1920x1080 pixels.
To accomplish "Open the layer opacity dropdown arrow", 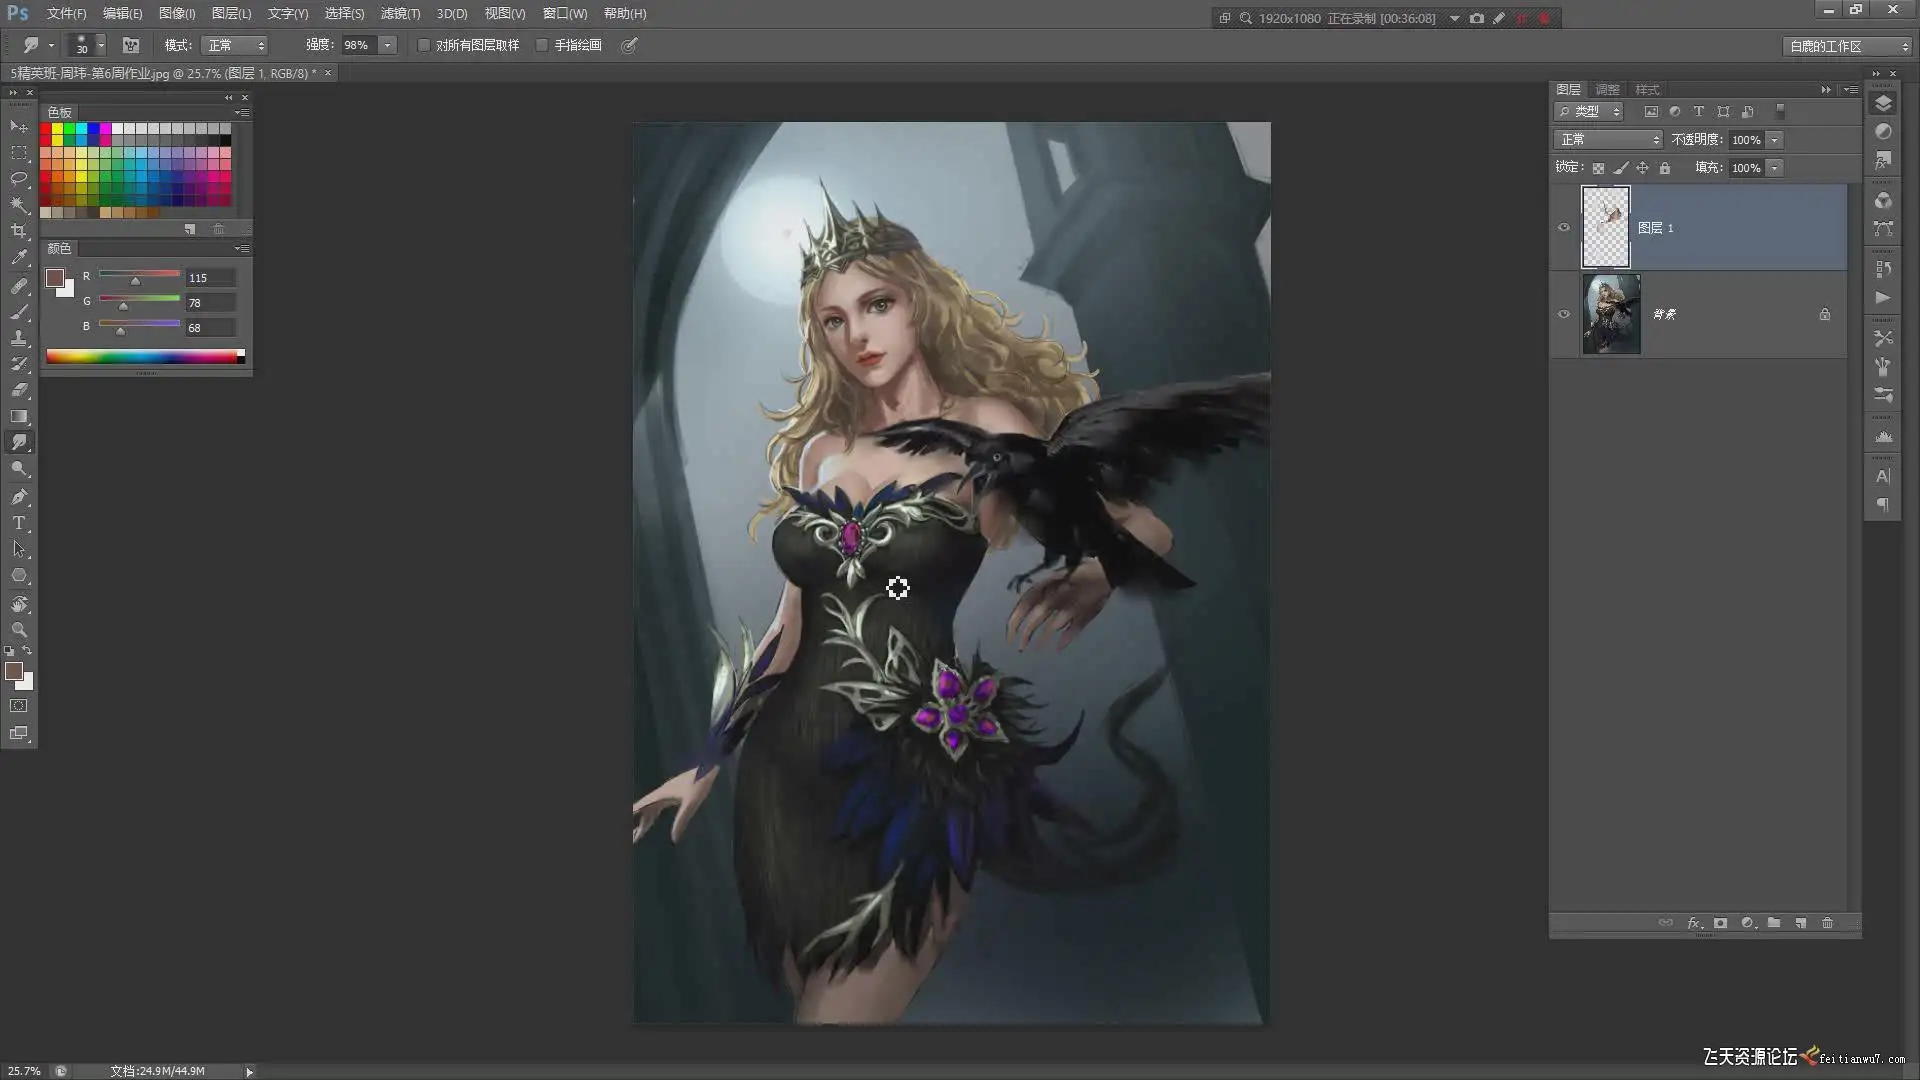I will click(1775, 140).
